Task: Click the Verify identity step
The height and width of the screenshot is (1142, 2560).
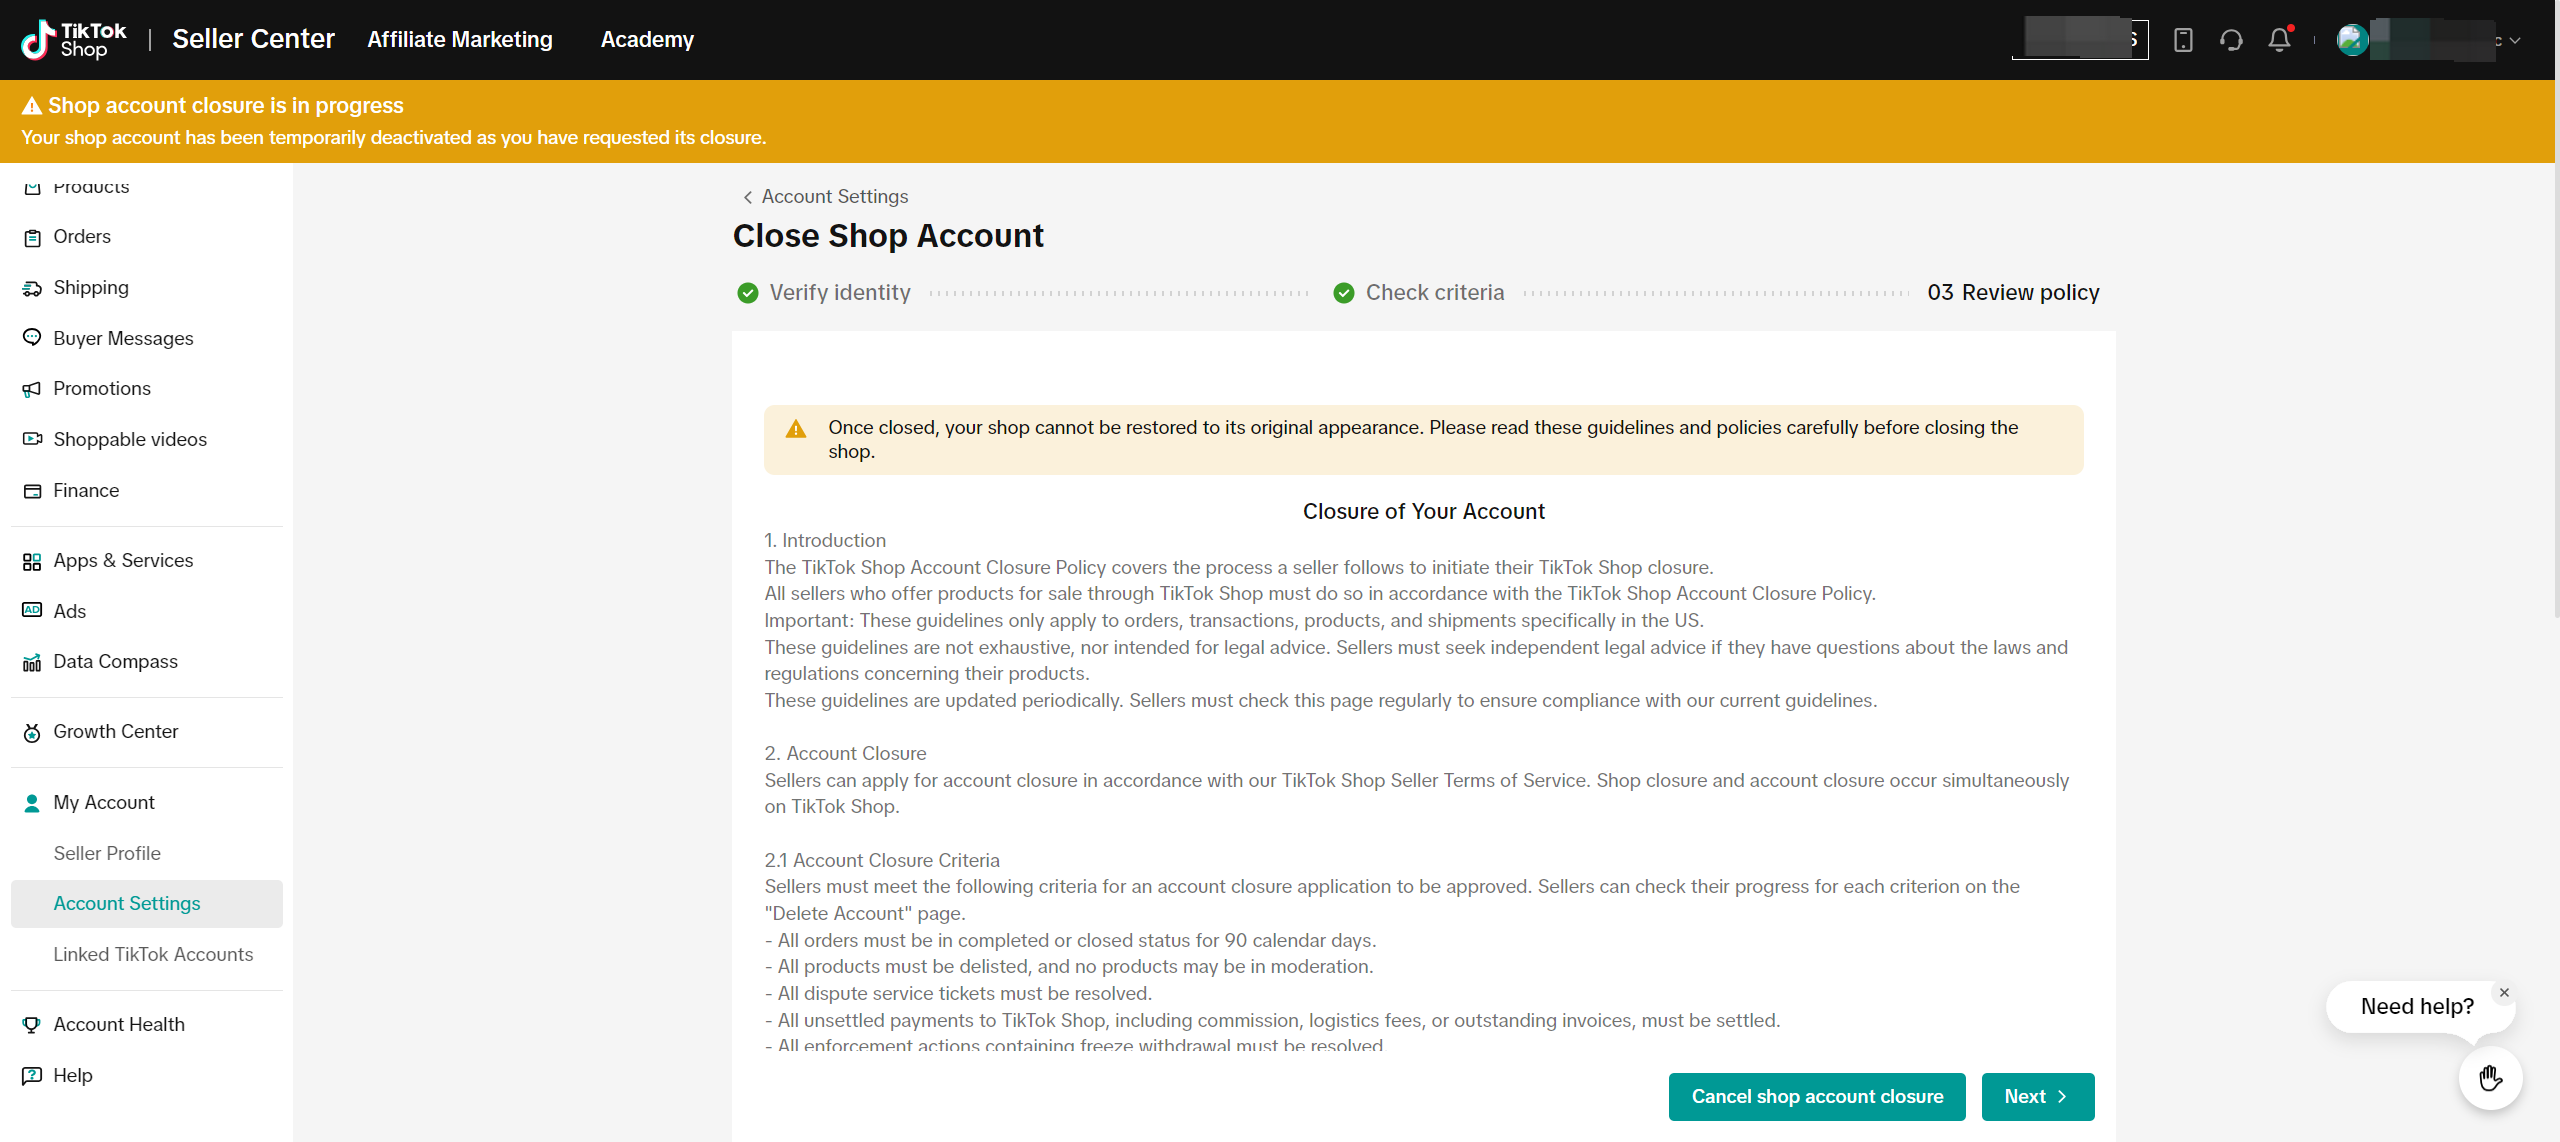Action: pyautogui.click(x=824, y=292)
